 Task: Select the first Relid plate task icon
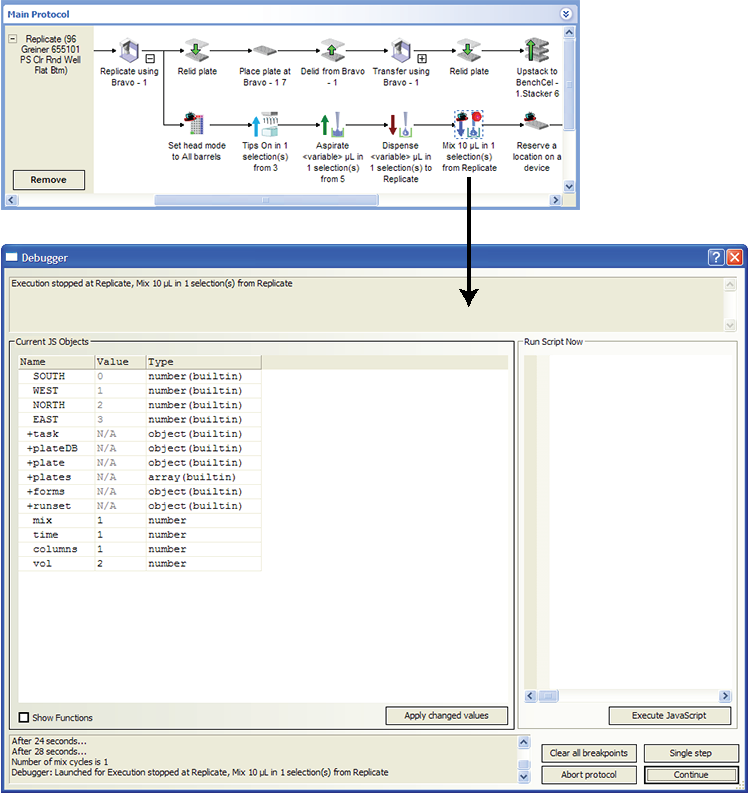pos(196,50)
